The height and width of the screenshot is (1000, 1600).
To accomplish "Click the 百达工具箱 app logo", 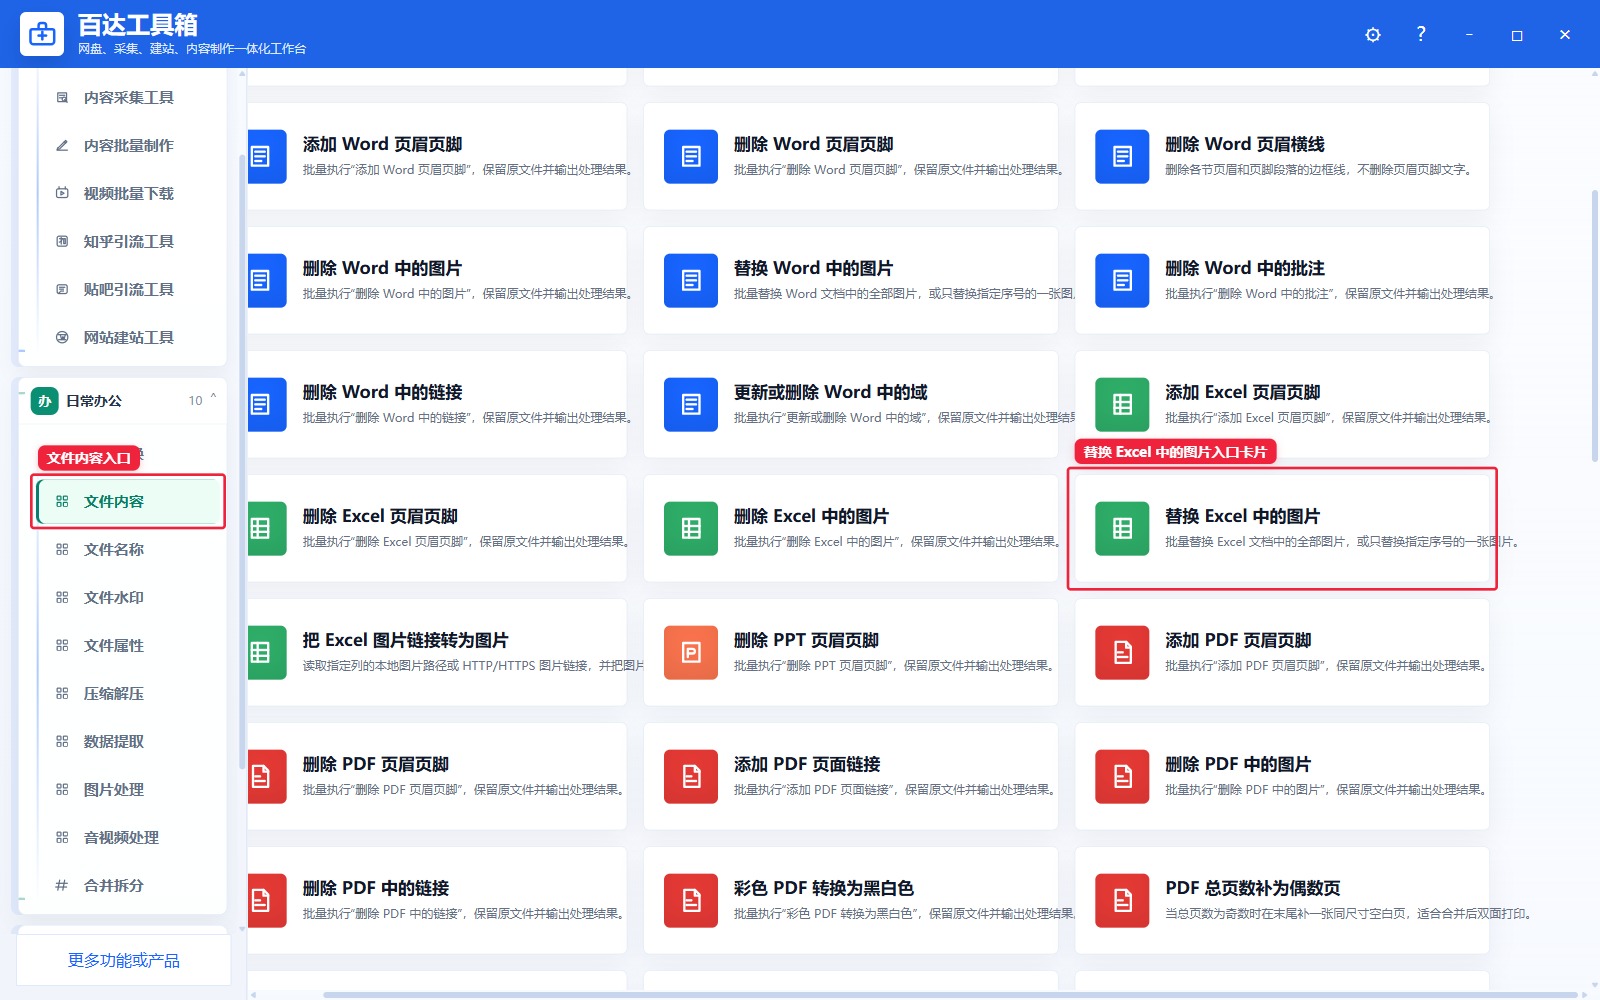I will 42,34.
